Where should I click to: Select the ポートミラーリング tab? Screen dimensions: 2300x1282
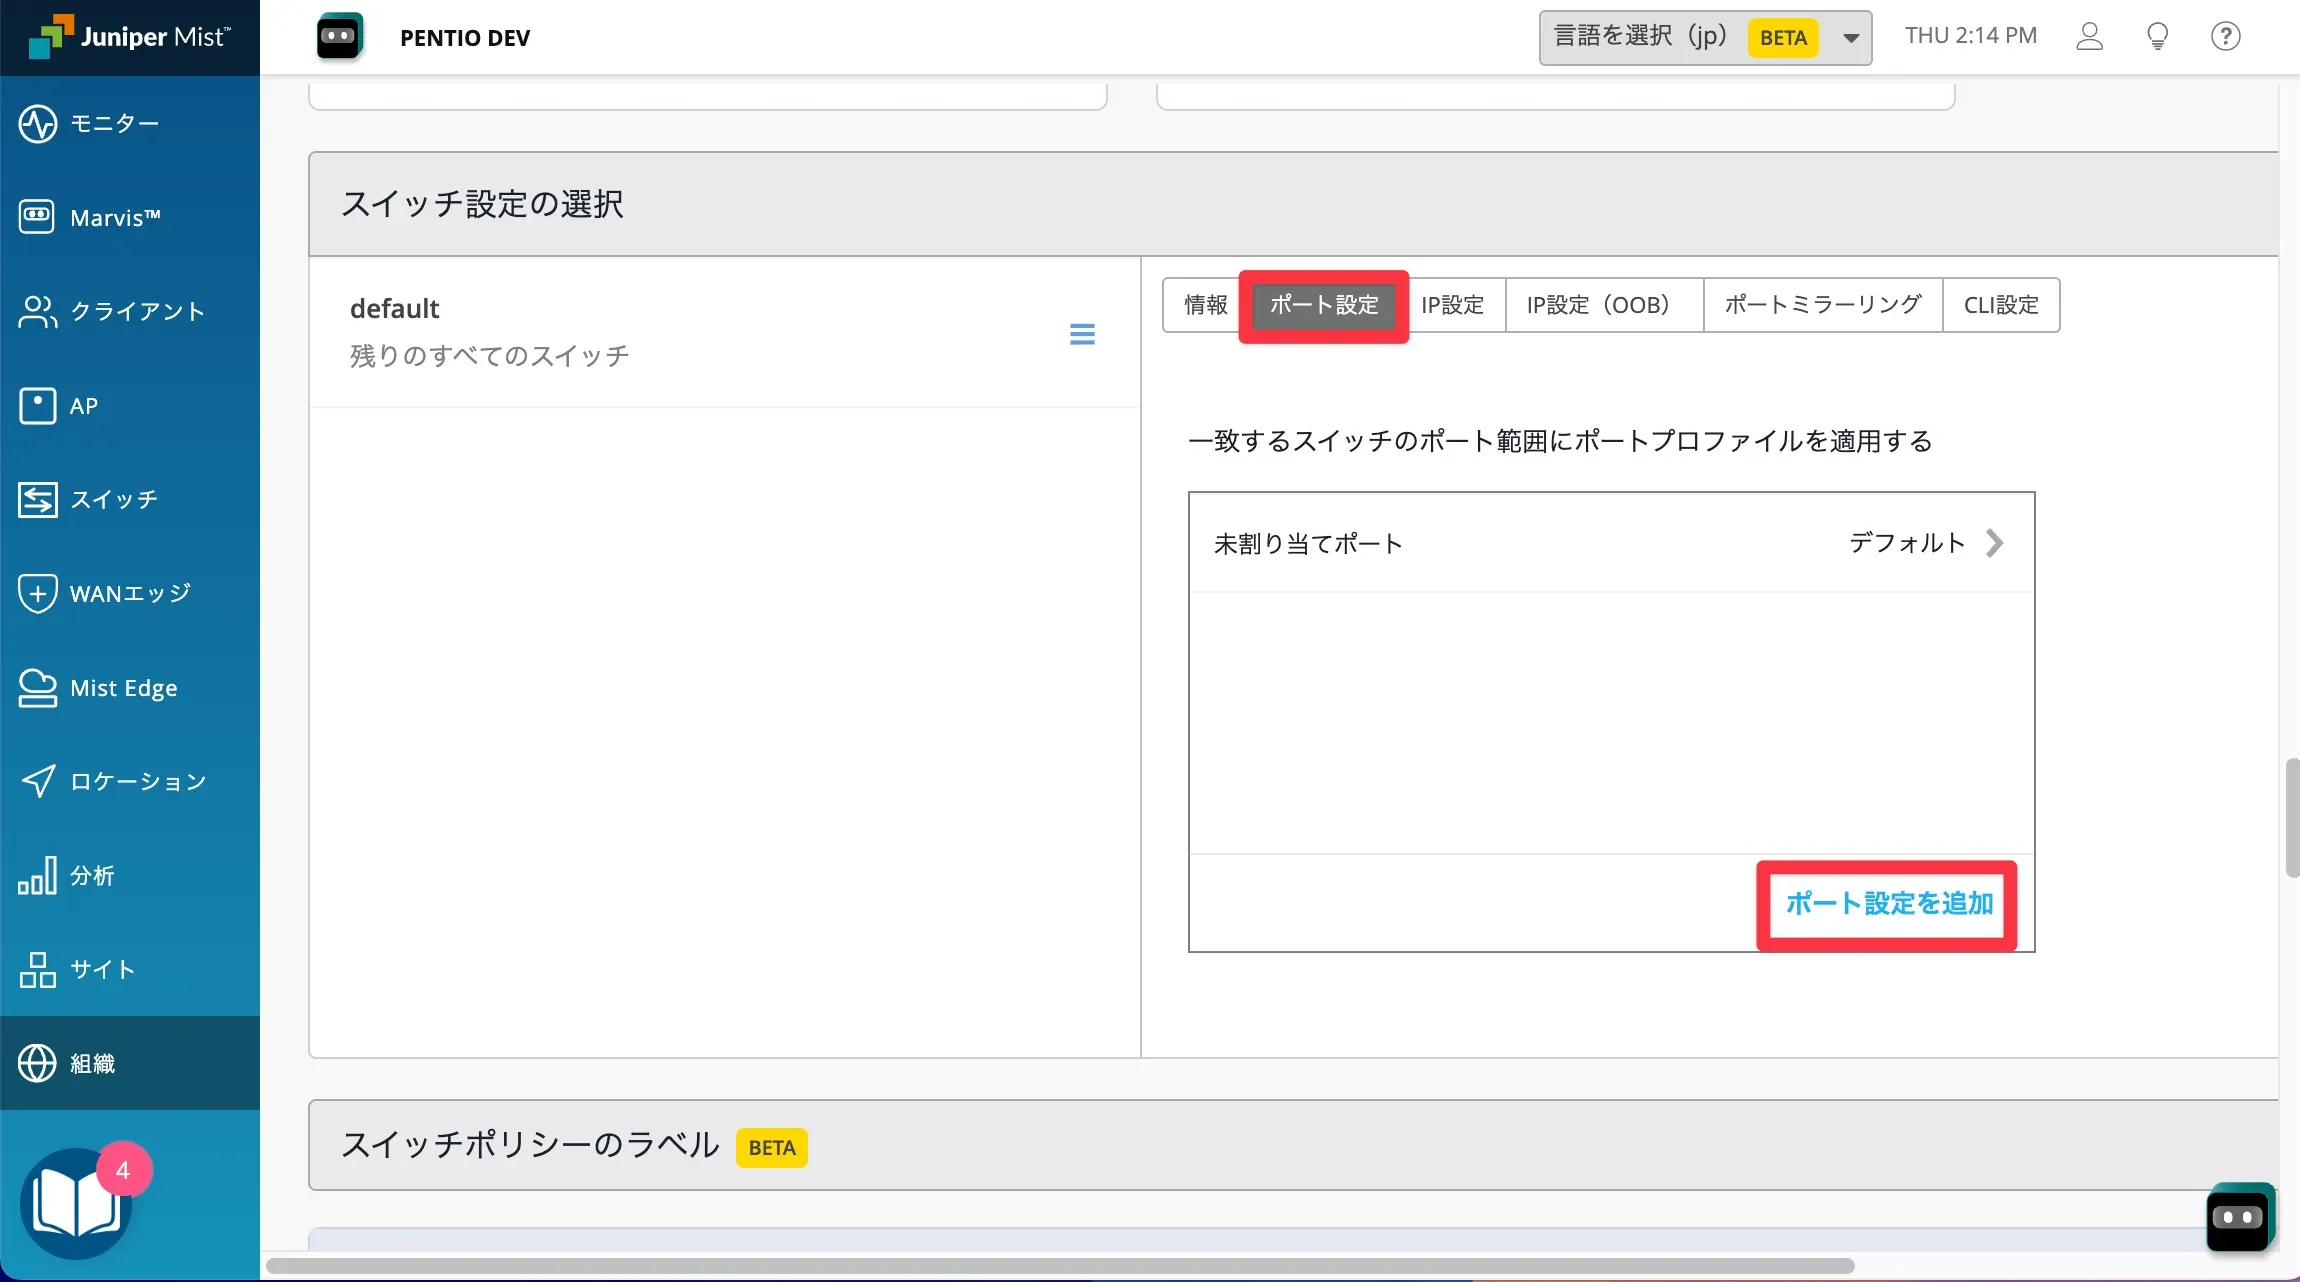point(1822,305)
